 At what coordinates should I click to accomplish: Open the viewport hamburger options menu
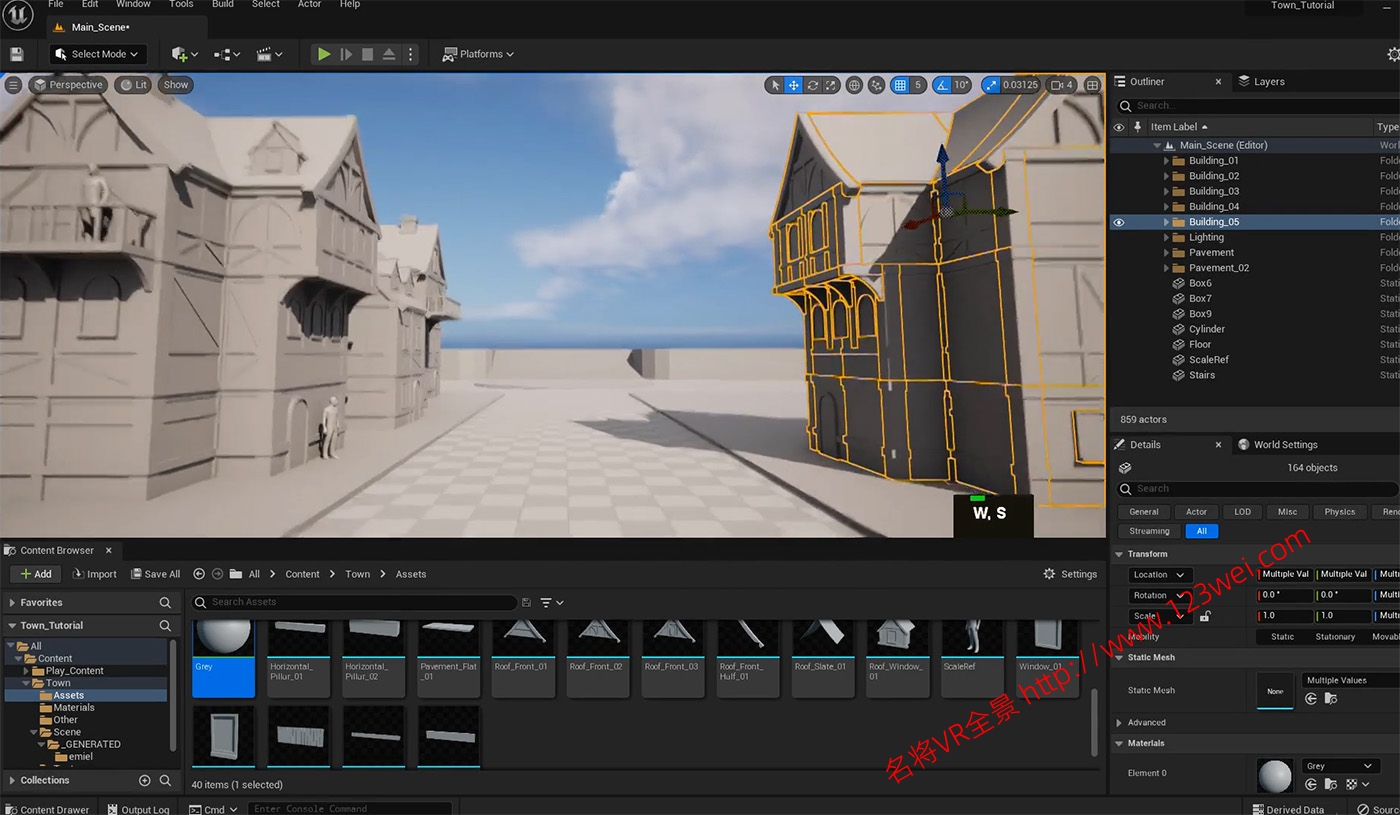click(x=13, y=85)
